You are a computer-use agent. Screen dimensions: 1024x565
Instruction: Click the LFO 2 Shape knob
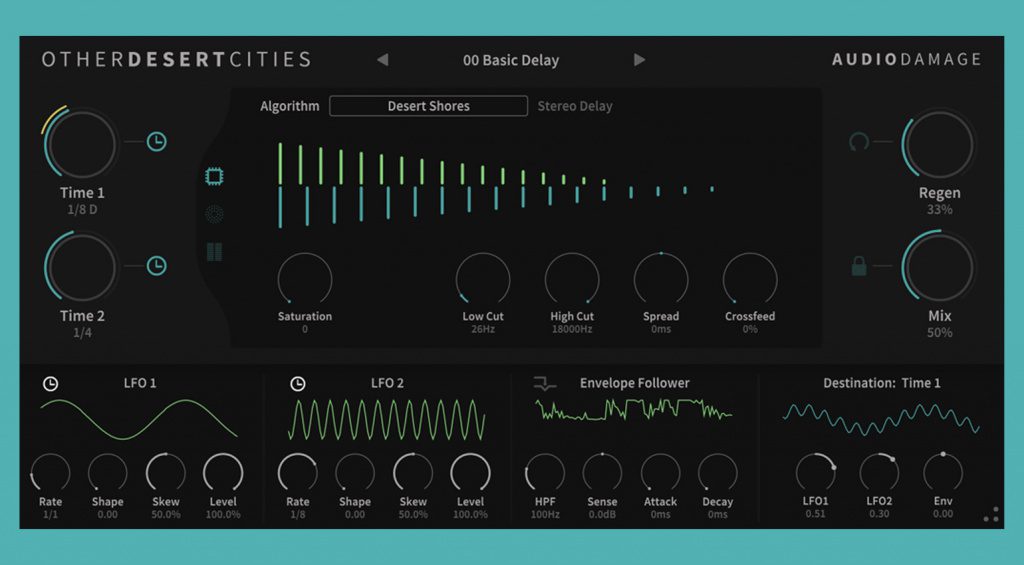coord(355,473)
